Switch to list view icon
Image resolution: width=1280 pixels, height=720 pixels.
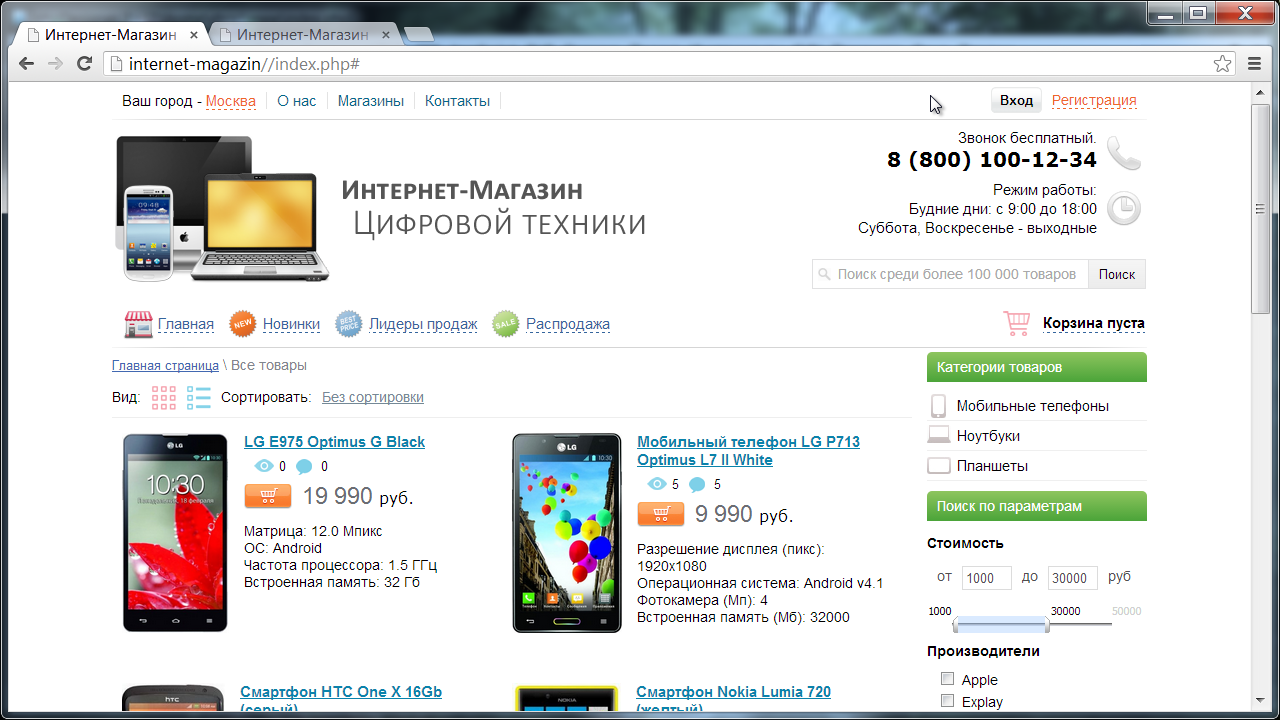pos(199,398)
